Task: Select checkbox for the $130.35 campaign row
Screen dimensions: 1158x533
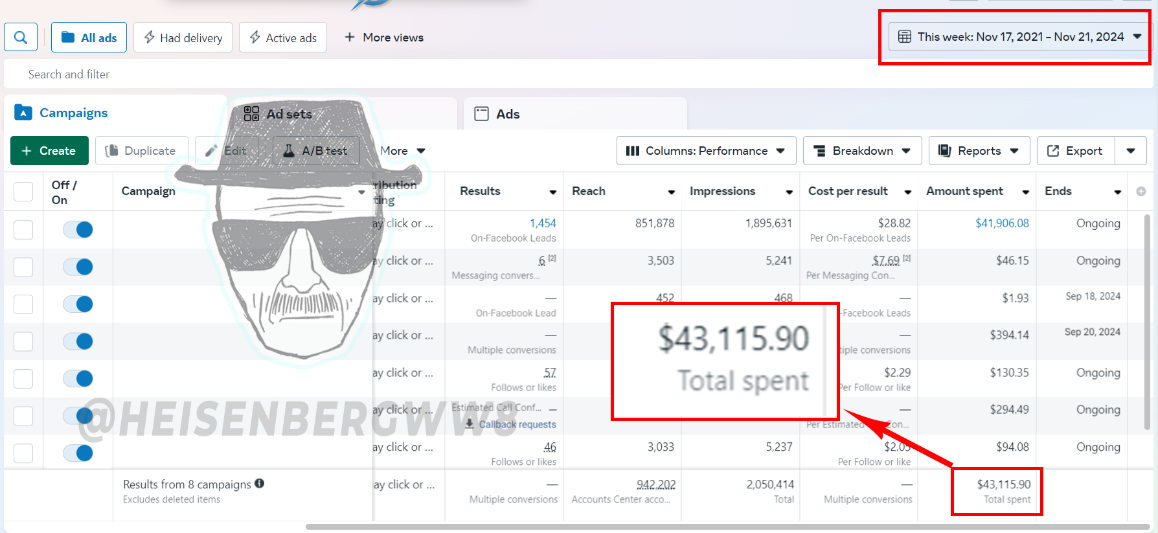Action: 24,379
